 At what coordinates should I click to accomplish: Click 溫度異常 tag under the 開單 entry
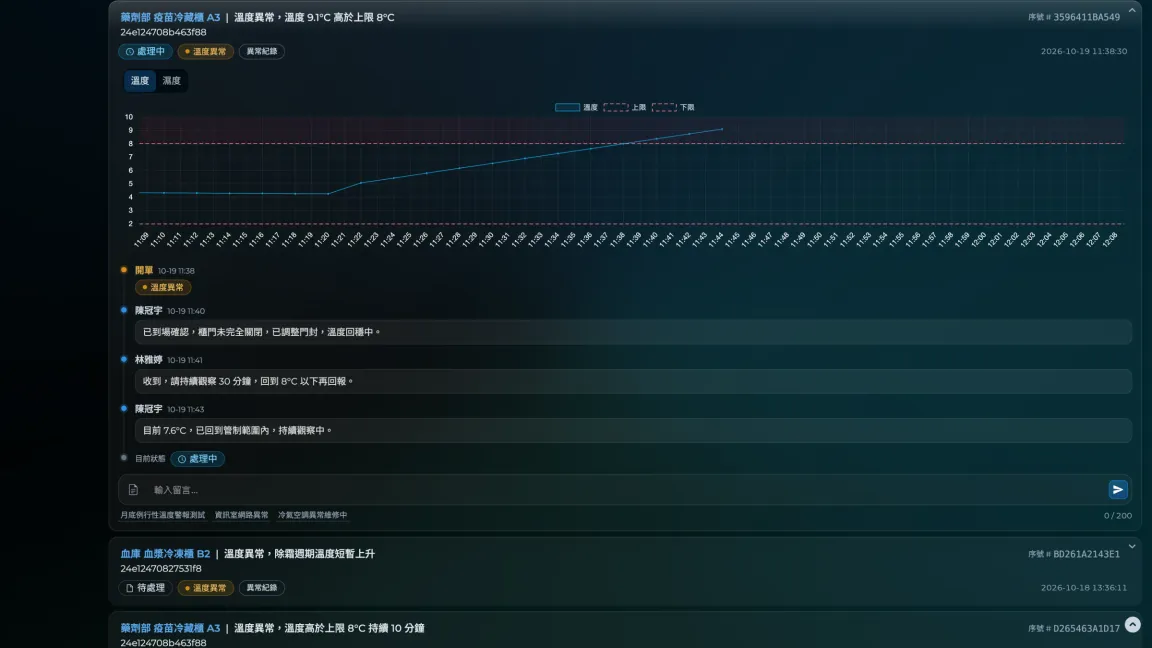163,287
